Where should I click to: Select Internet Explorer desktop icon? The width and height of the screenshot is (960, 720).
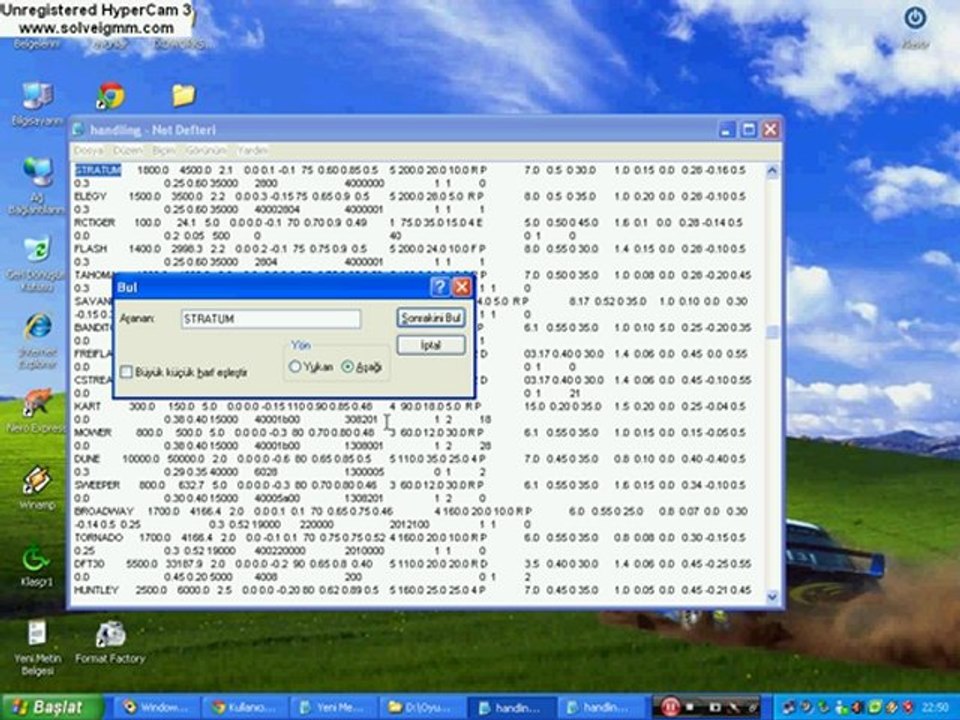(x=37, y=341)
